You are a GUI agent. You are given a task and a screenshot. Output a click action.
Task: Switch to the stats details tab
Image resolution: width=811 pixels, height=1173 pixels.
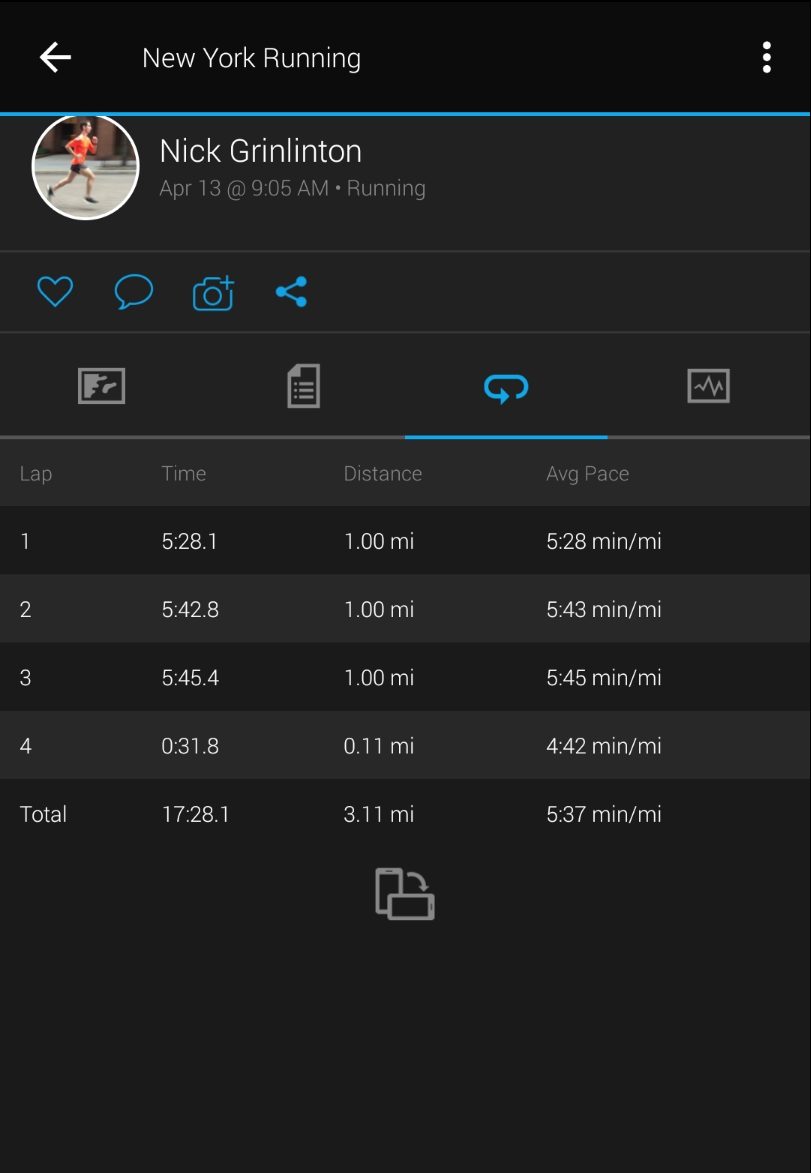pos(303,386)
